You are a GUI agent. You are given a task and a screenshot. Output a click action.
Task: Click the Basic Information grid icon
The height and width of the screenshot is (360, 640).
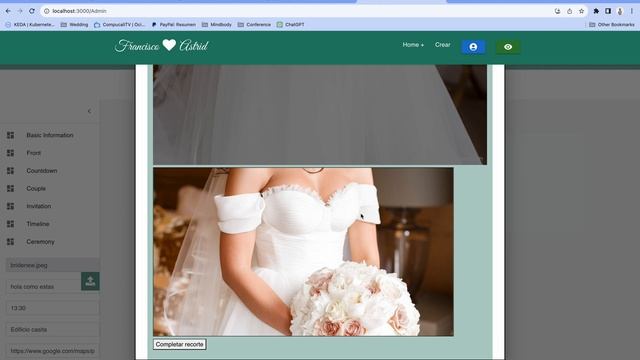tap(11, 135)
